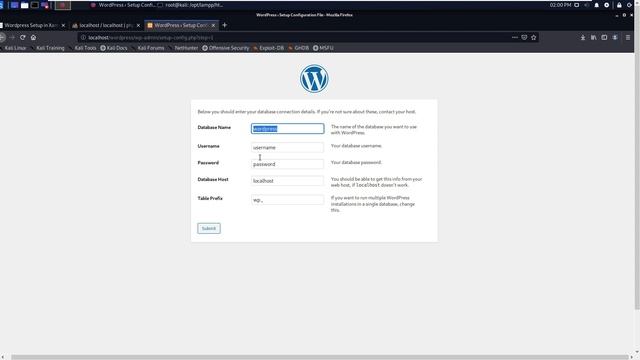
Task: Focus the Username input field
Action: coord(287,147)
